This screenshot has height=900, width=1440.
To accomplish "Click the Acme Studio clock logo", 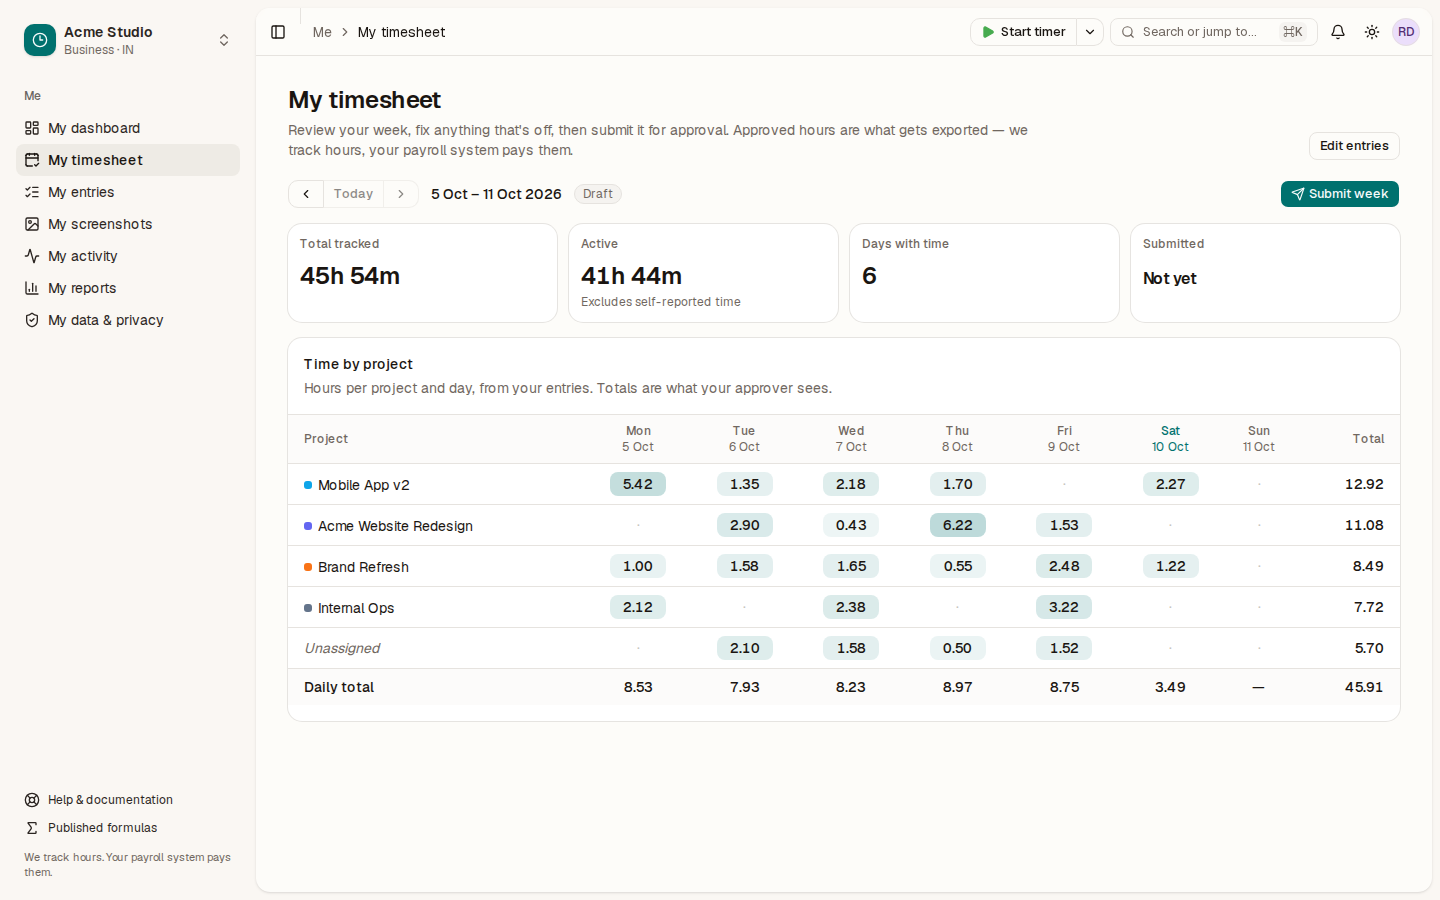I will [40, 40].
